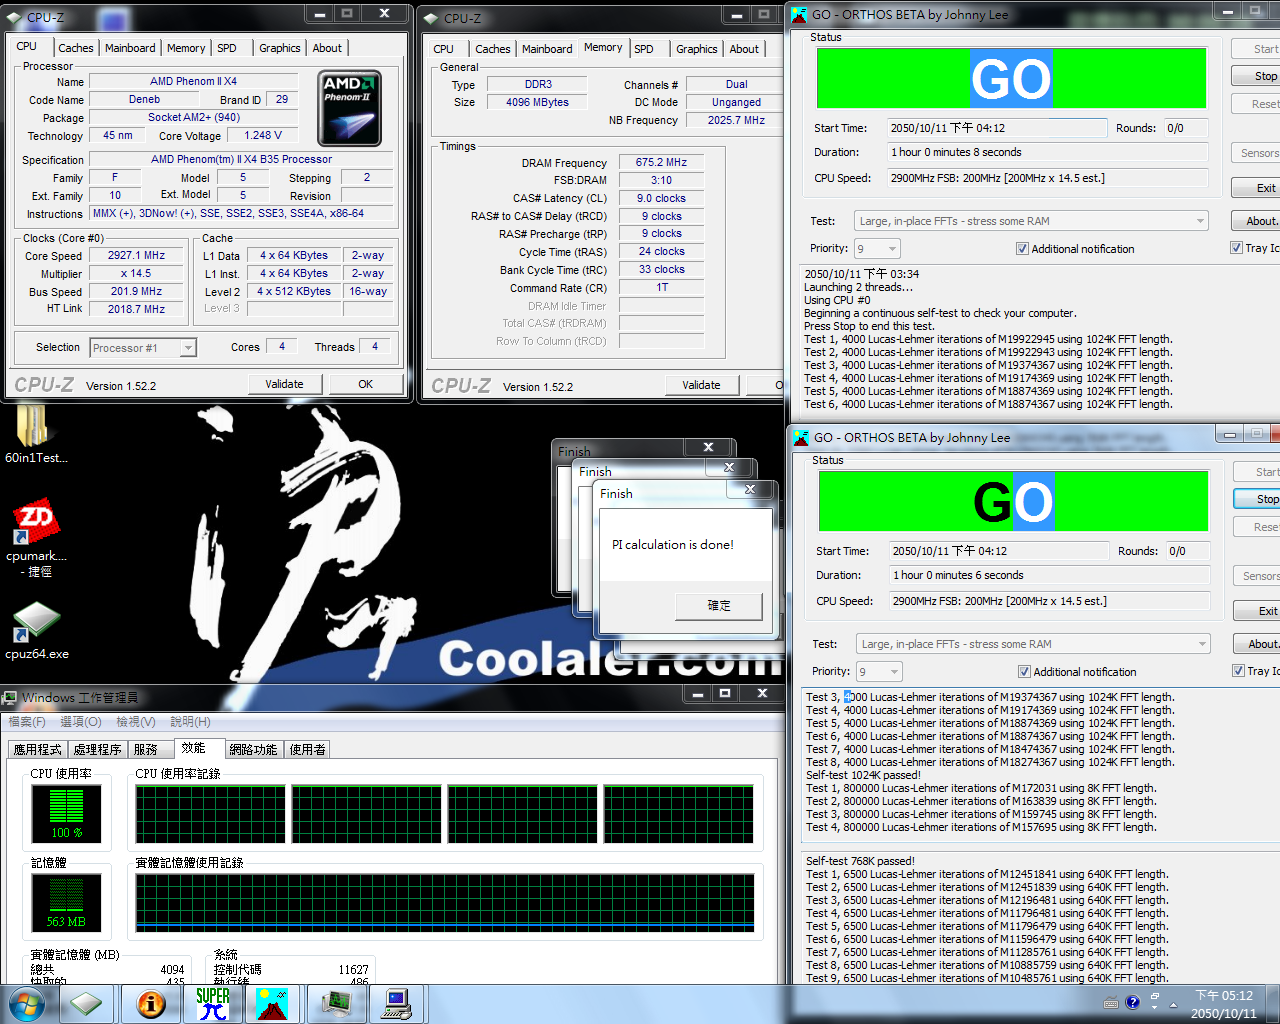Click Validate in the left CPU-Z window

(284, 384)
